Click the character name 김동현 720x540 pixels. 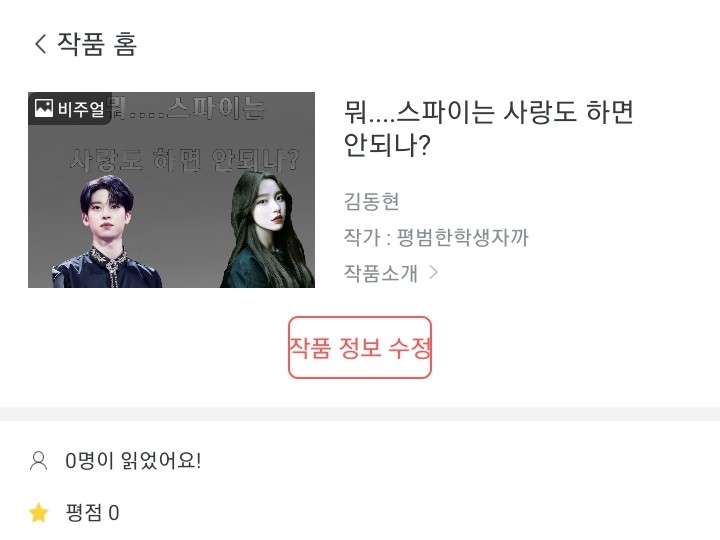coord(371,201)
